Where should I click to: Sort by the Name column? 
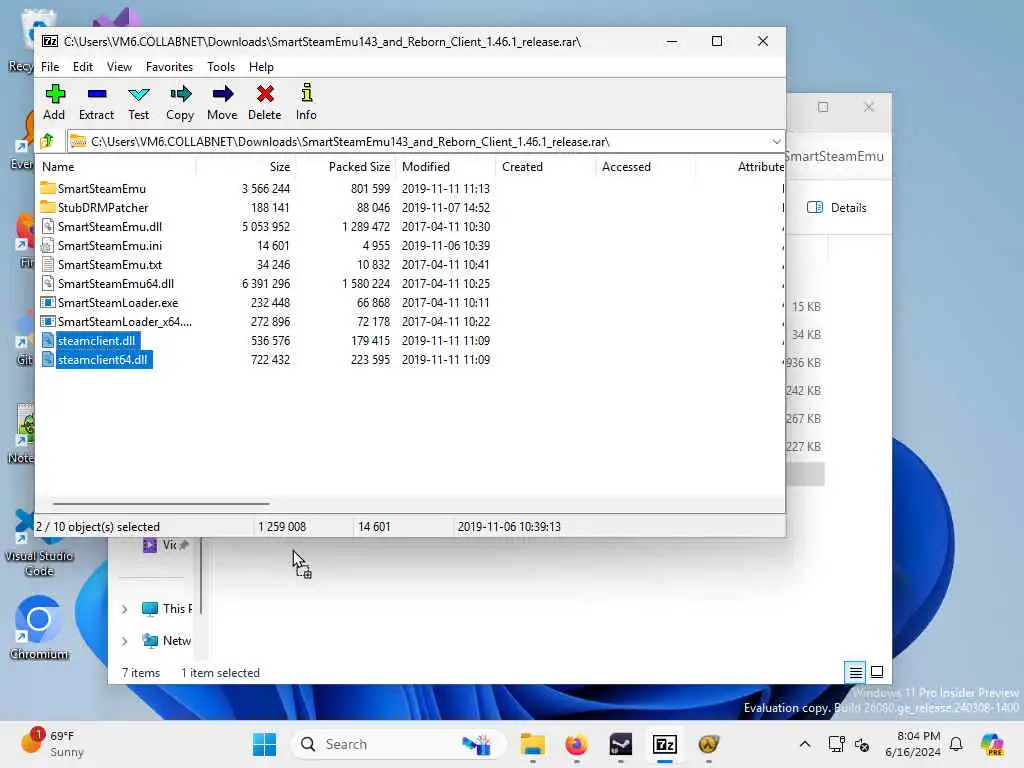pyautogui.click(x=116, y=167)
